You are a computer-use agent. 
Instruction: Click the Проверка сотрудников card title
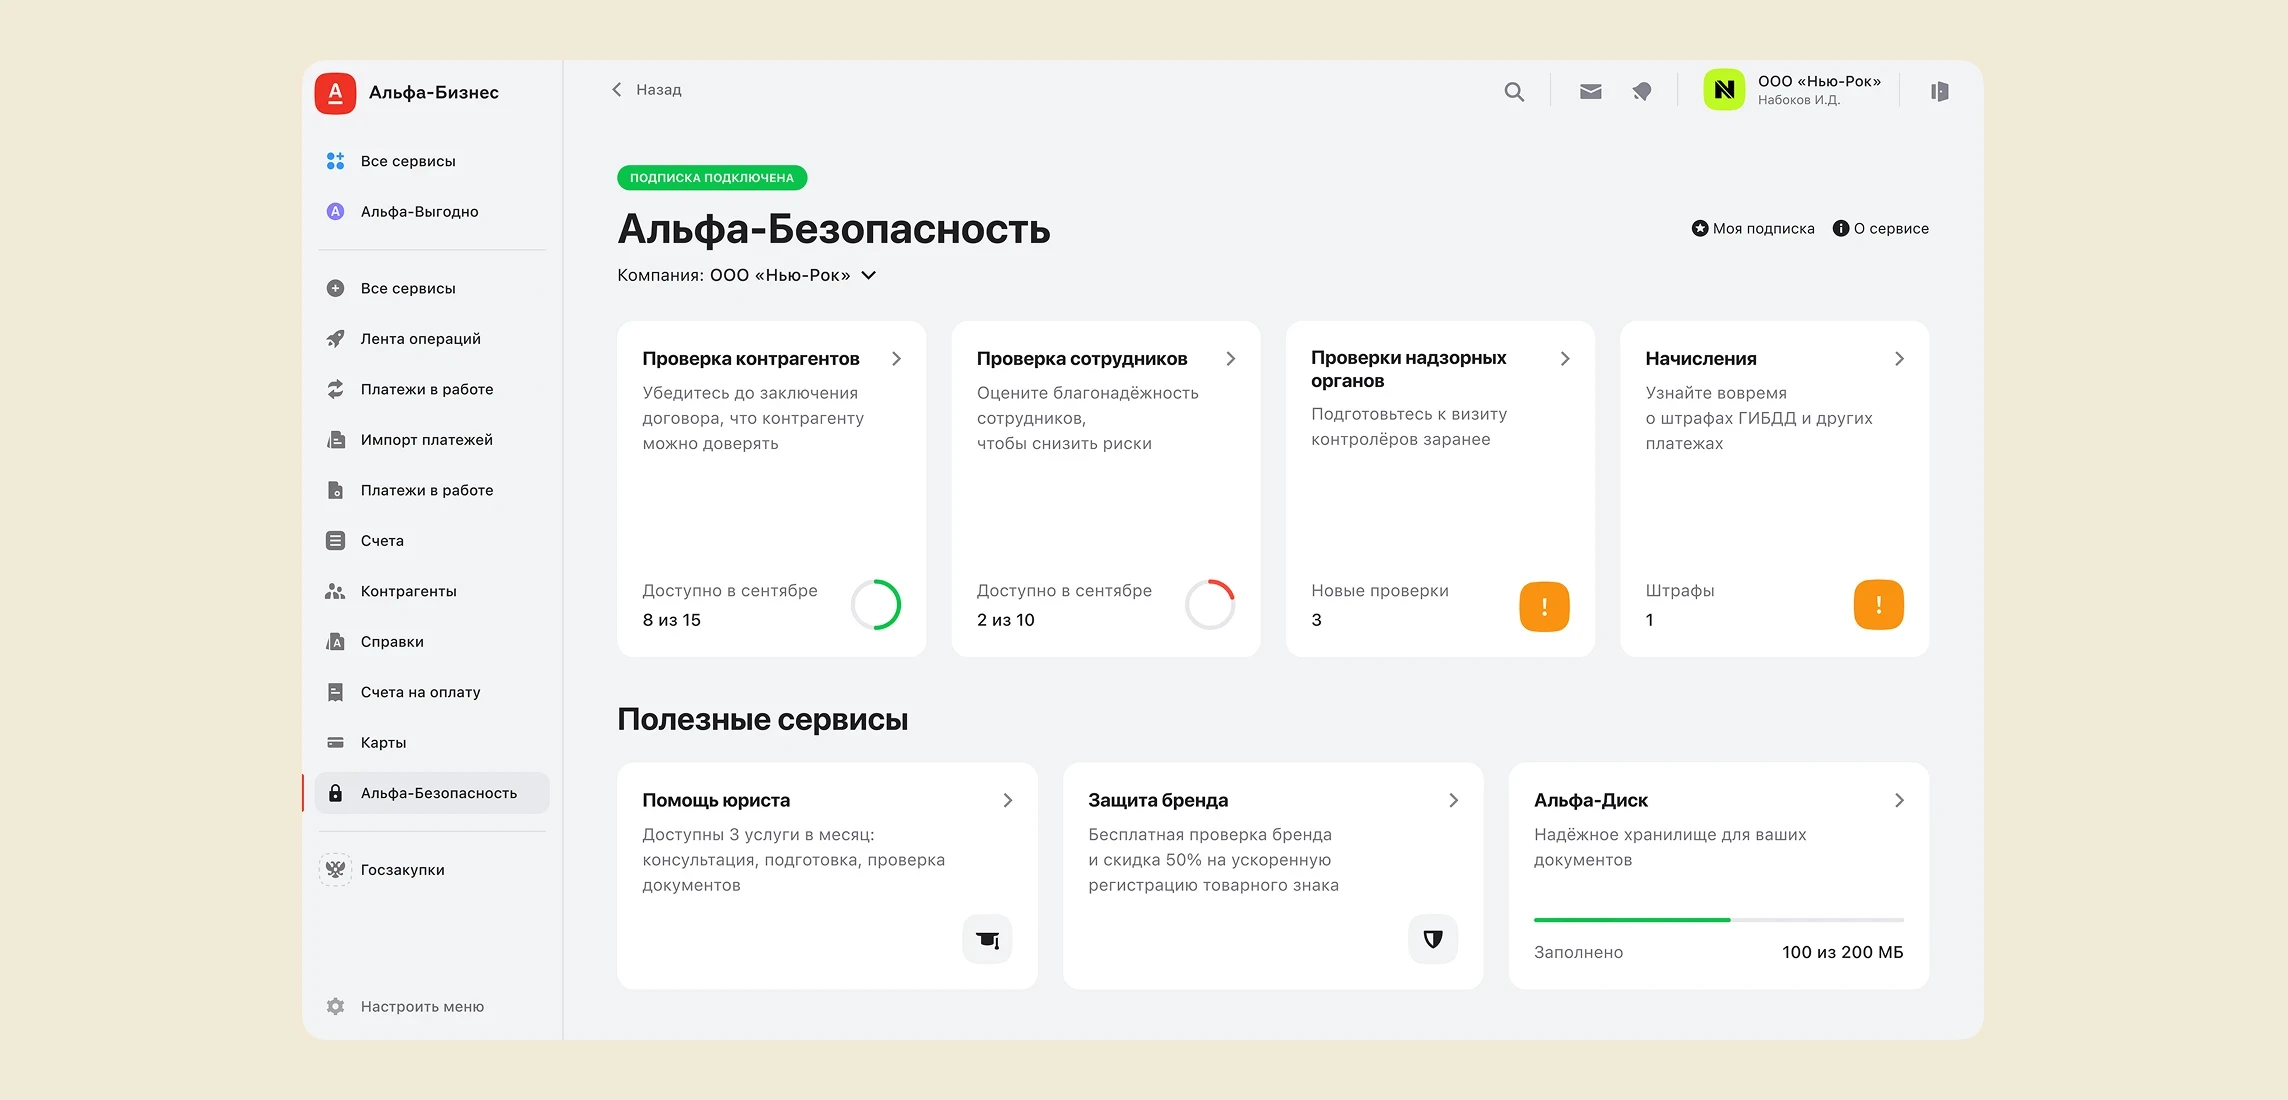(x=1082, y=359)
